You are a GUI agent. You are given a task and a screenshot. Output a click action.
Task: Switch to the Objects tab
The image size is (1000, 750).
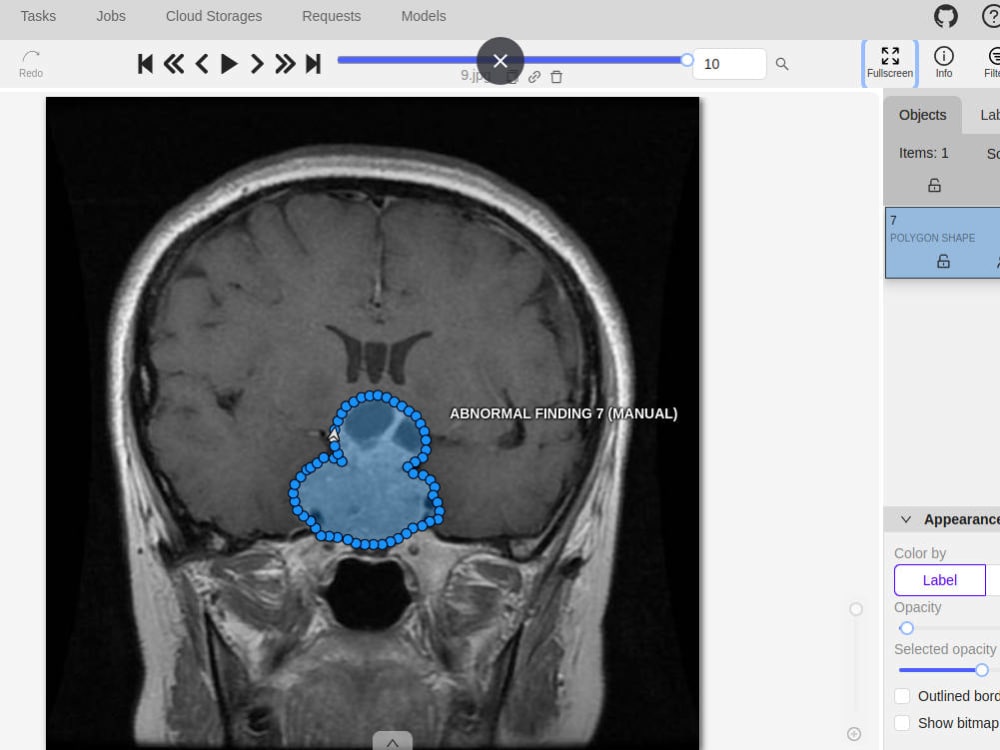[922, 115]
